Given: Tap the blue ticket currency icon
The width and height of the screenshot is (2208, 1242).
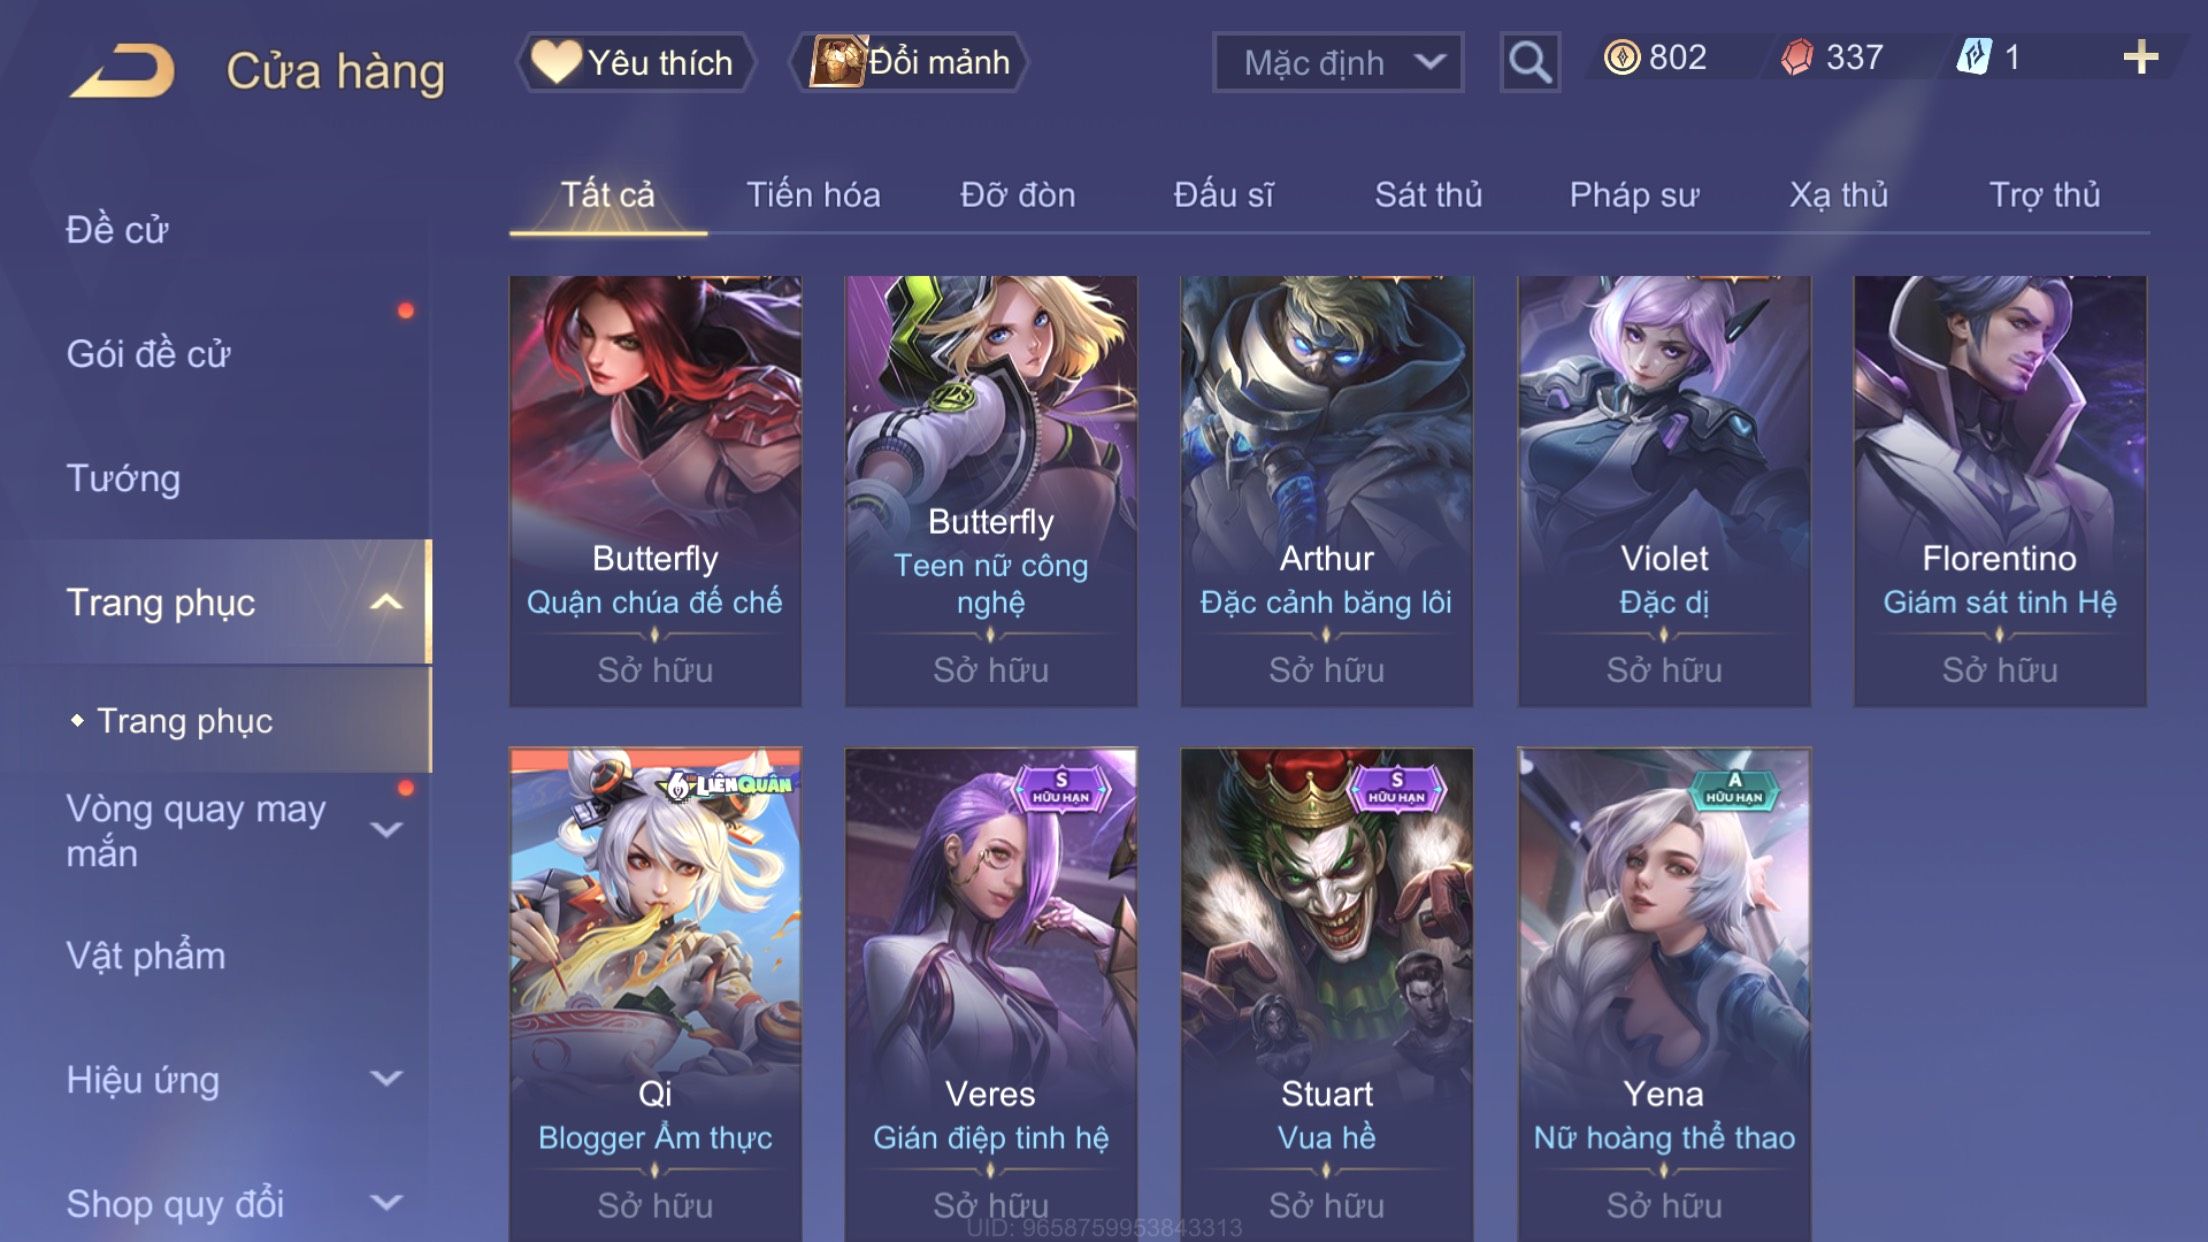Looking at the screenshot, I should point(1974,58).
